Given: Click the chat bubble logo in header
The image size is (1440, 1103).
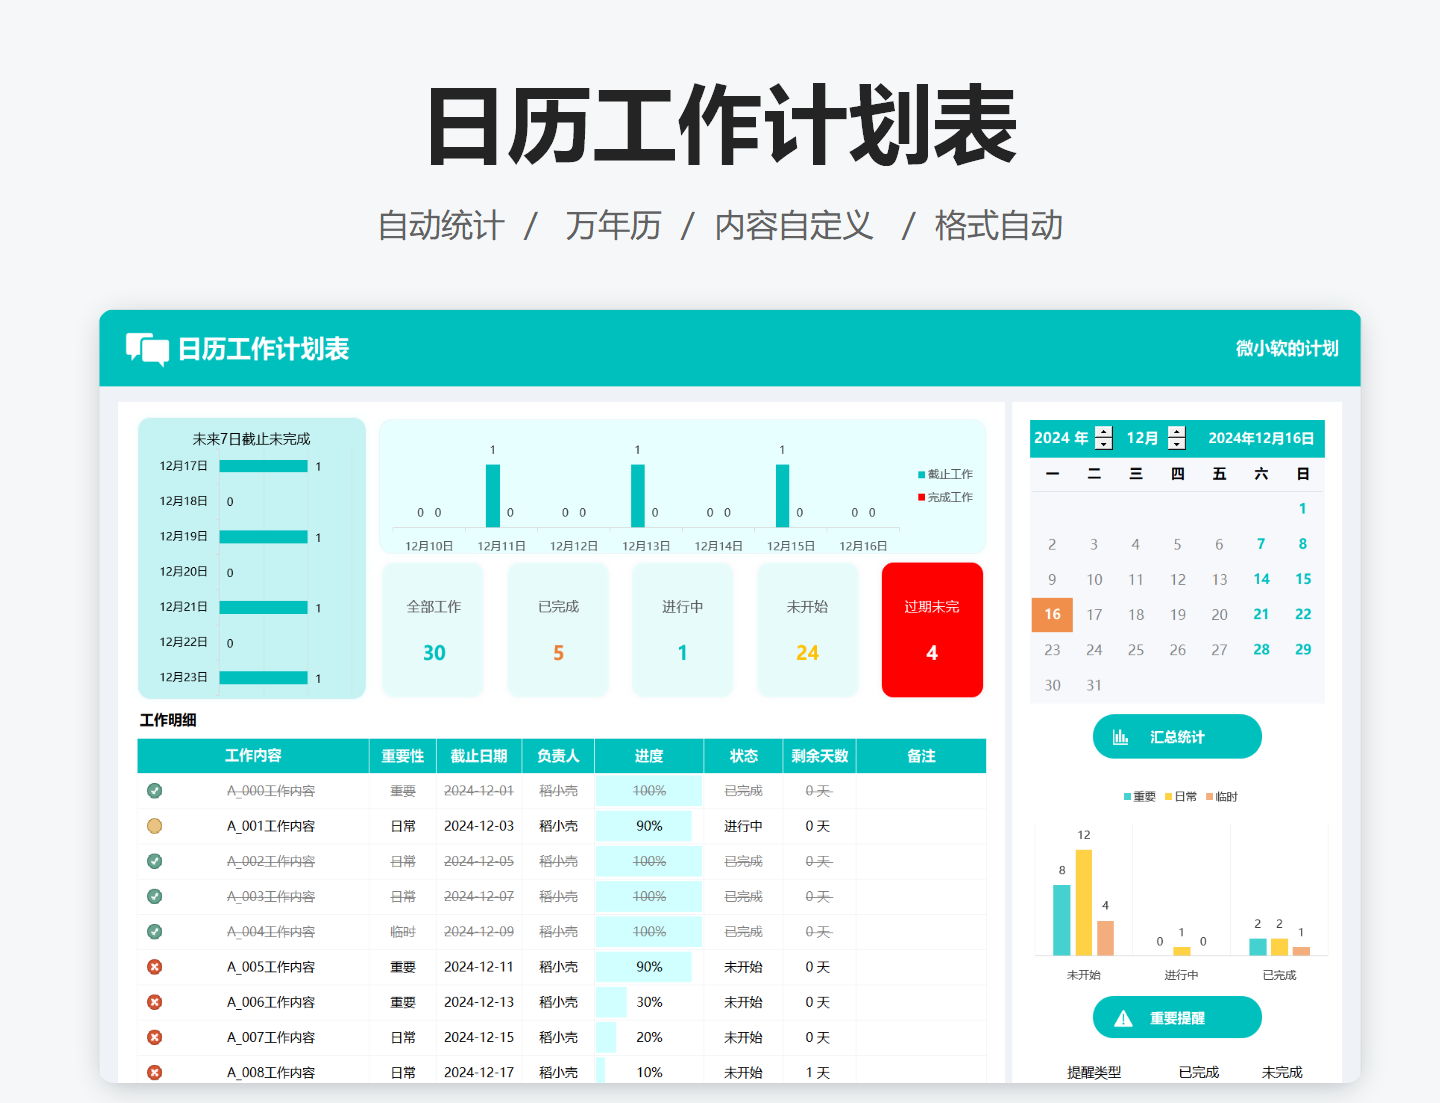Looking at the screenshot, I should pyautogui.click(x=147, y=349).
